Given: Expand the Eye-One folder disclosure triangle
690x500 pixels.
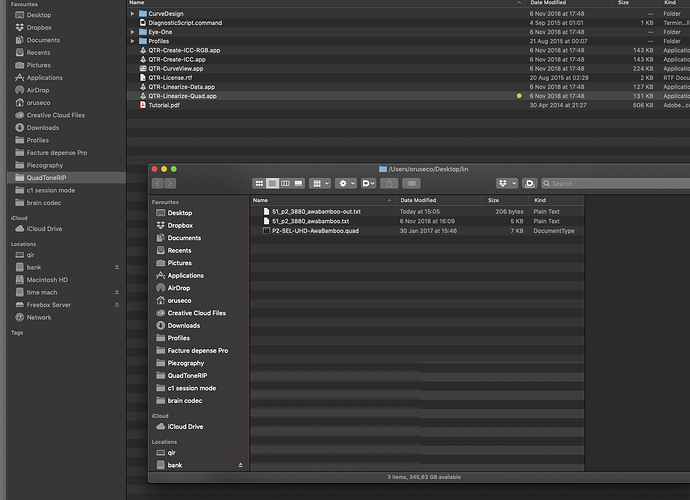Looking at the screenshot, I should click(133, 32).
